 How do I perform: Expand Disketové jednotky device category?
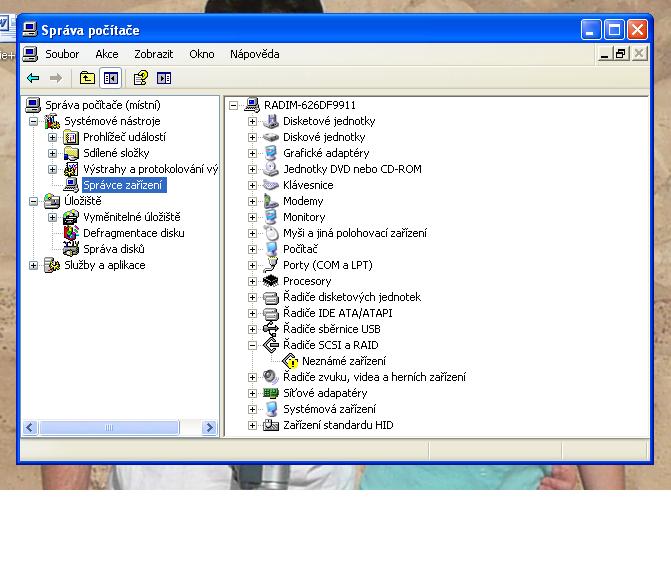tap(252, 122)
